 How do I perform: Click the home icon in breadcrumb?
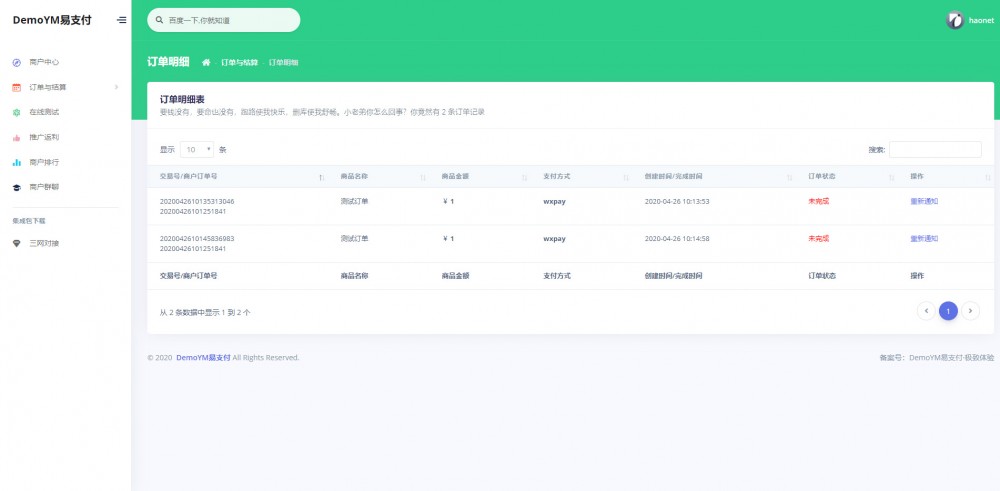coord(206,62)
